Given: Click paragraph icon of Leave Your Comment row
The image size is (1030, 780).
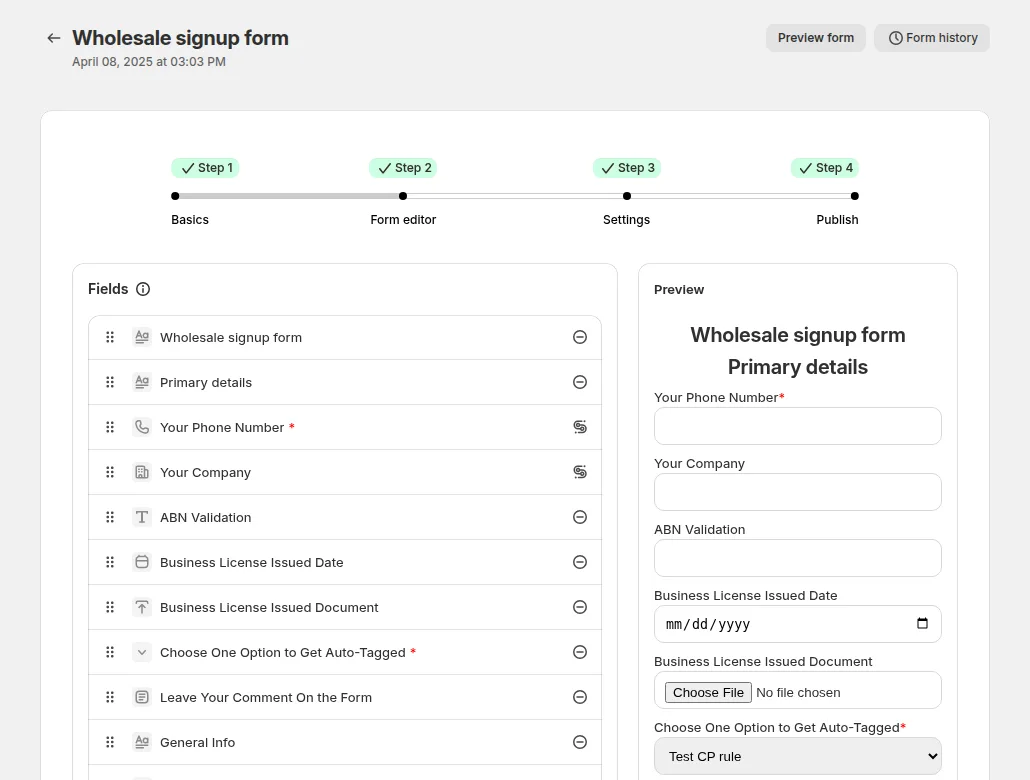Looking at the screenshot, I should (142, 697).
